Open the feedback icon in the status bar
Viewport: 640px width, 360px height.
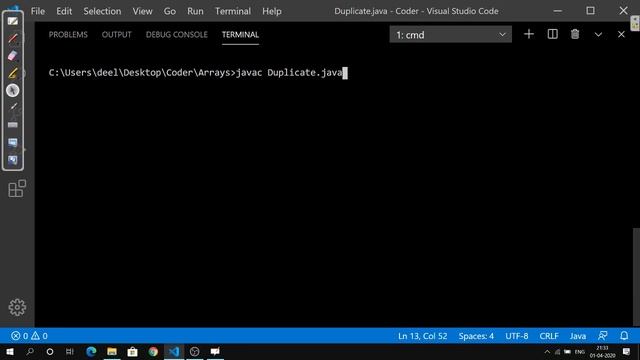point(602,336)
